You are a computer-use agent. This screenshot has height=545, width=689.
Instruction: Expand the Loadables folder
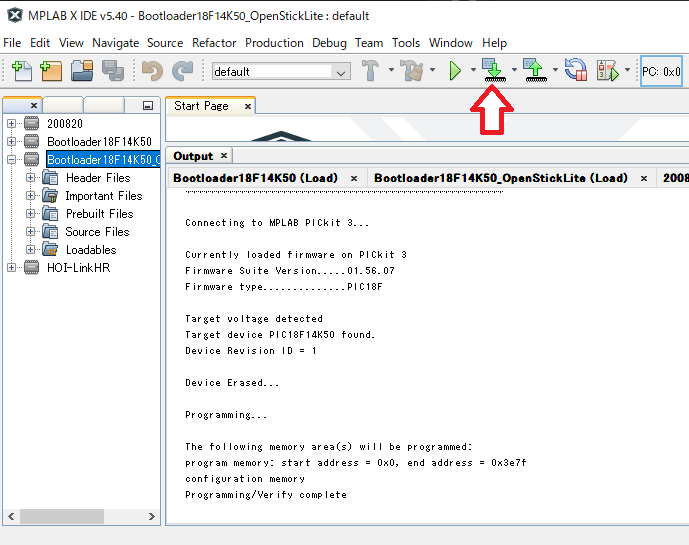tap(30, 250)
